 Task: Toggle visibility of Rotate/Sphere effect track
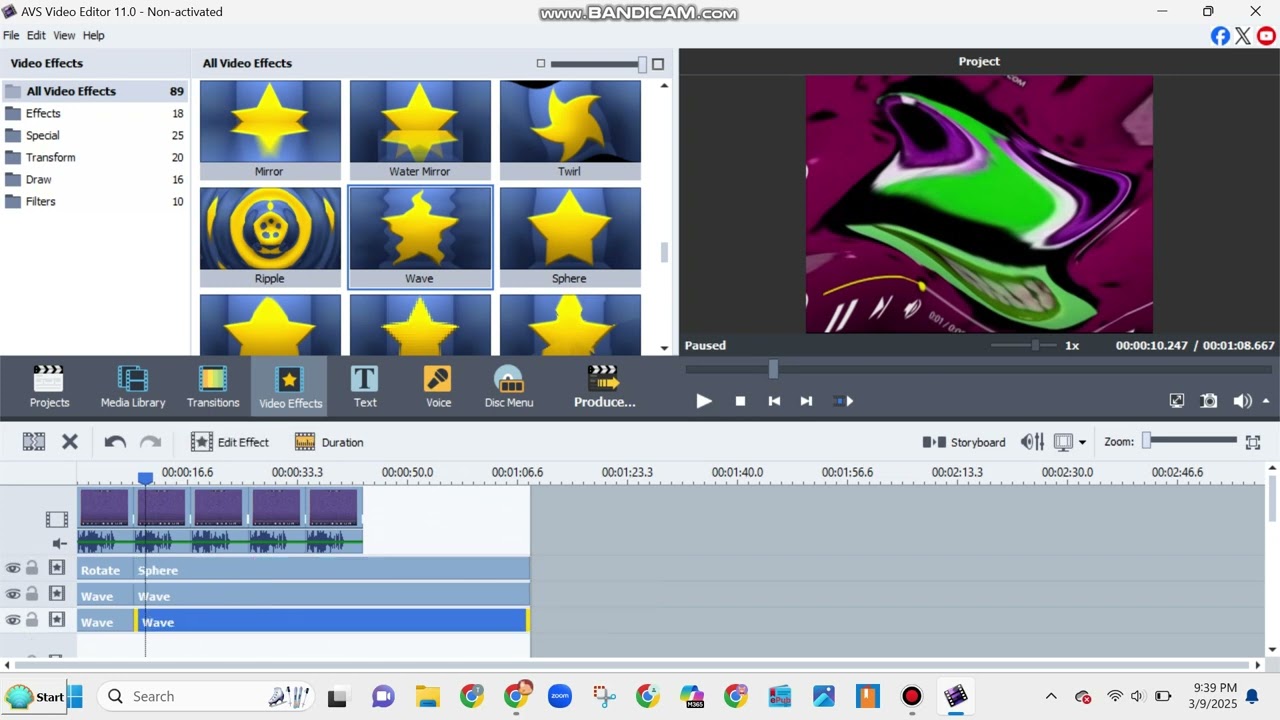tap(13, 568)
